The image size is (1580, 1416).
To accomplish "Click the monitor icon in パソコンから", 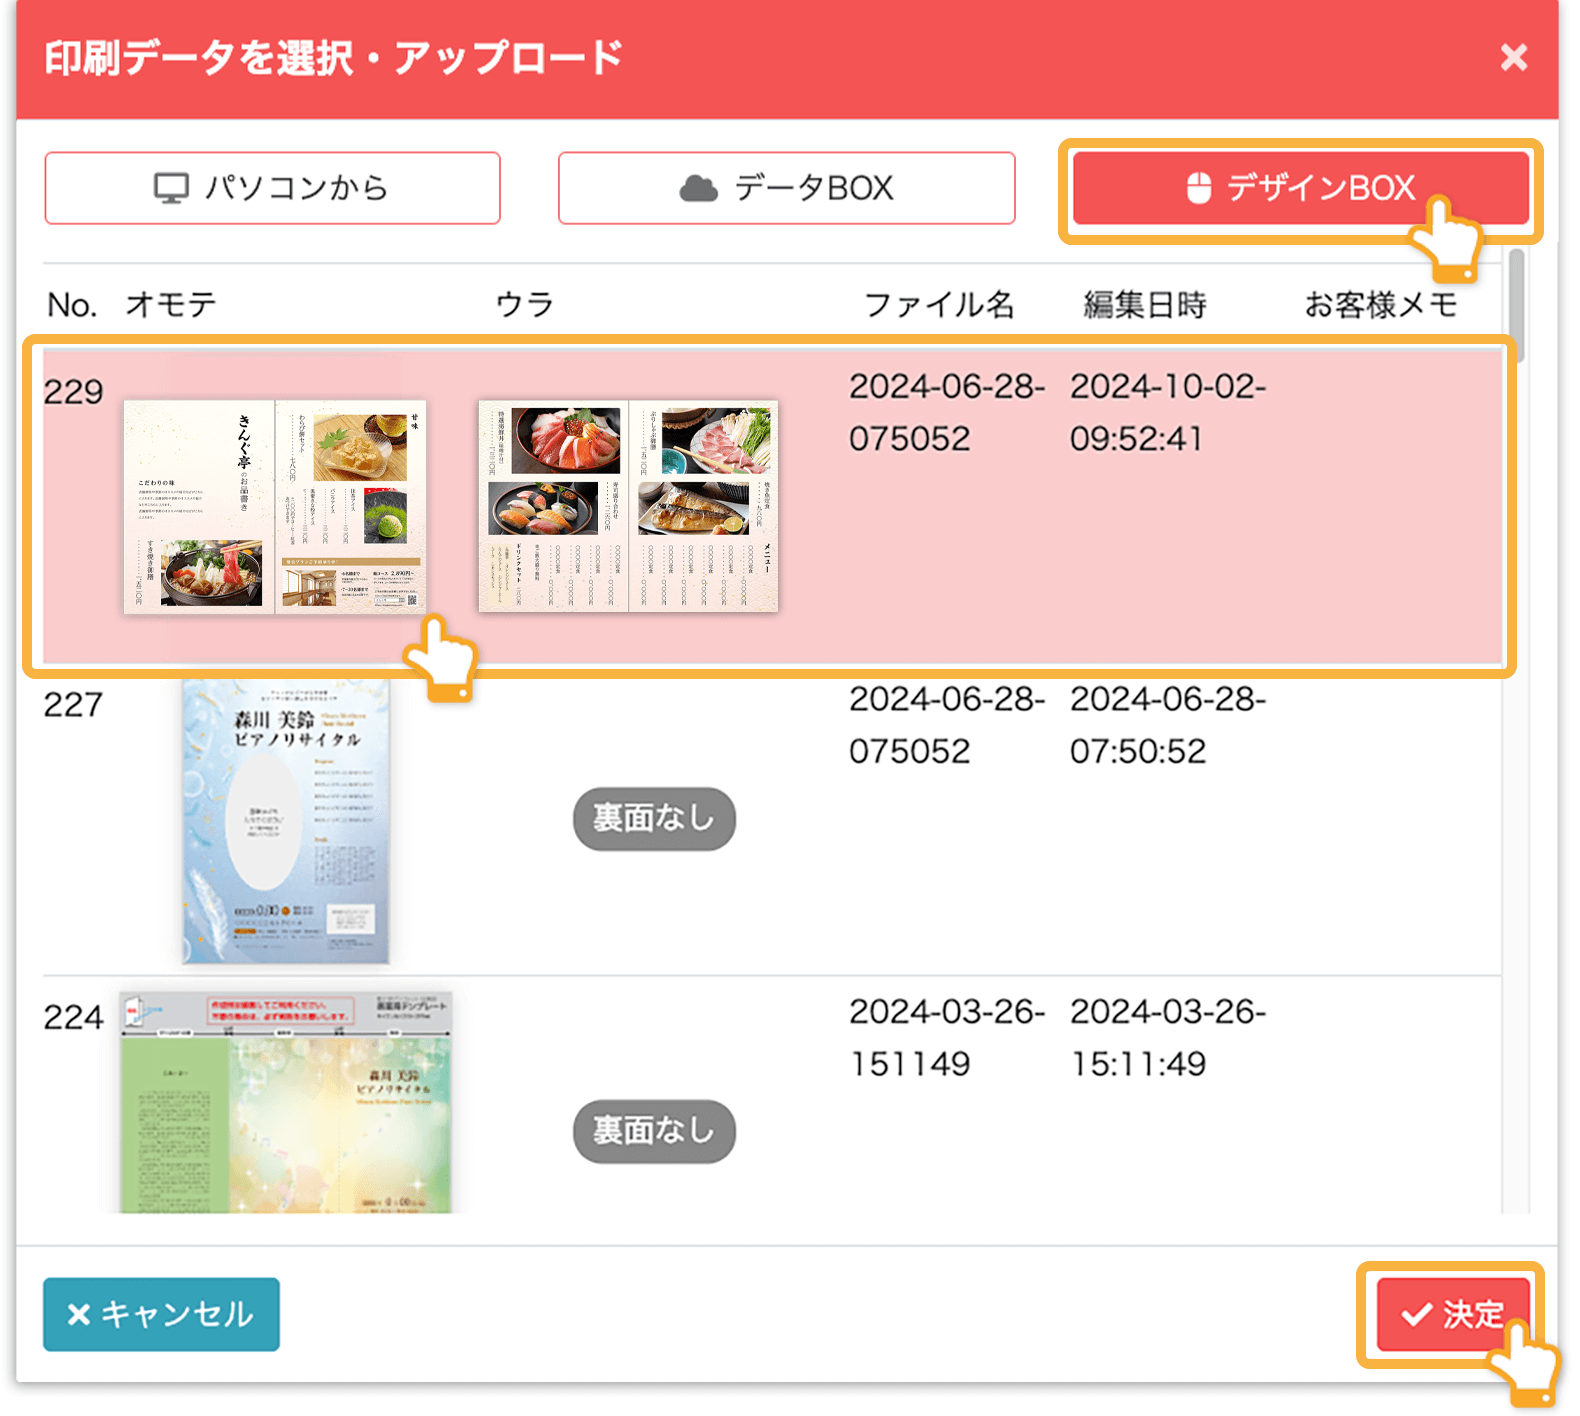I will pos(171,188).
